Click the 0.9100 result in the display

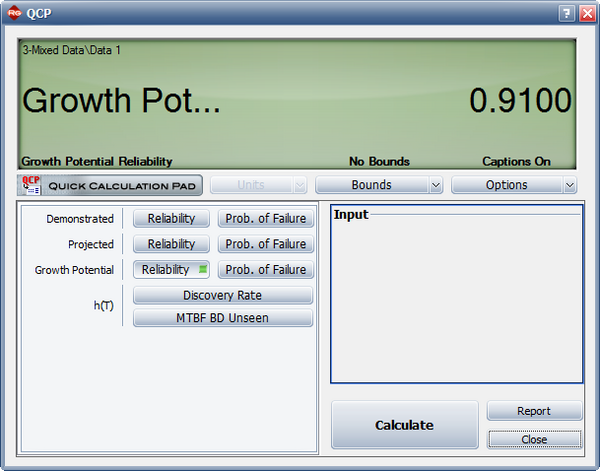(x=521, y=101)
